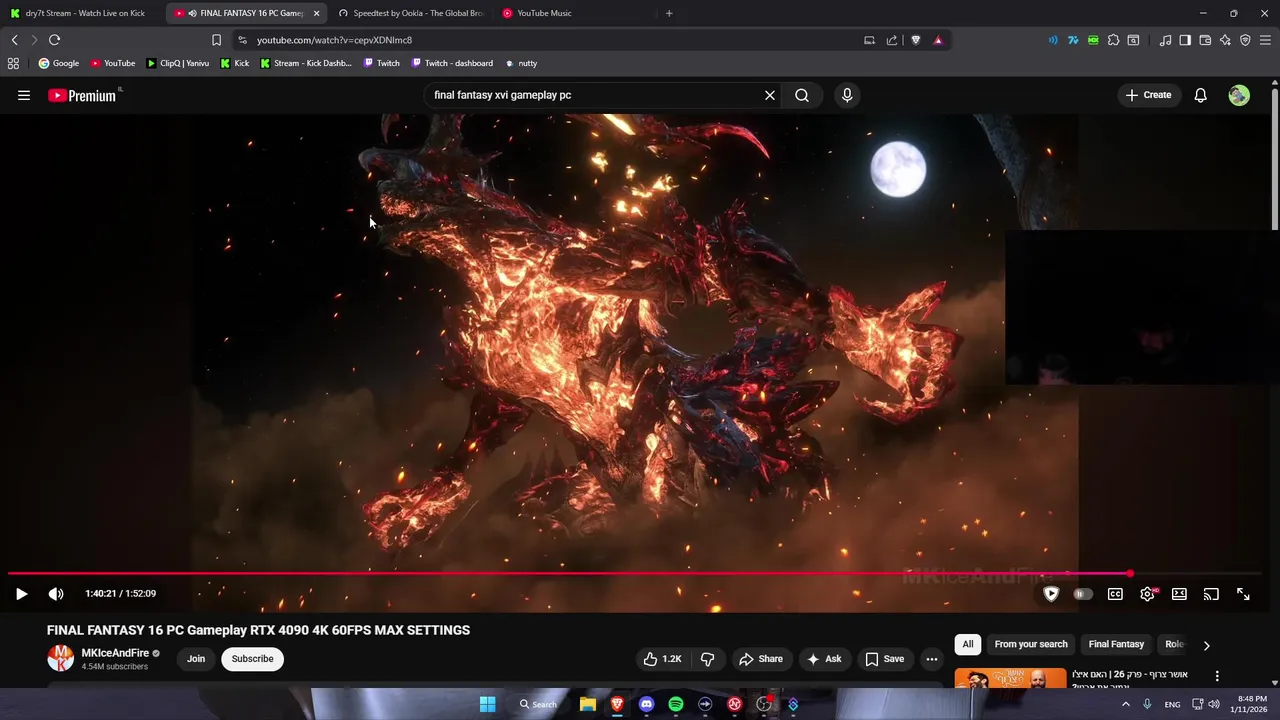Image resolution: width=1280 pixels, height=720 pixels.
Task: Open Spotify from taskbar
Action: pos(676,704)
